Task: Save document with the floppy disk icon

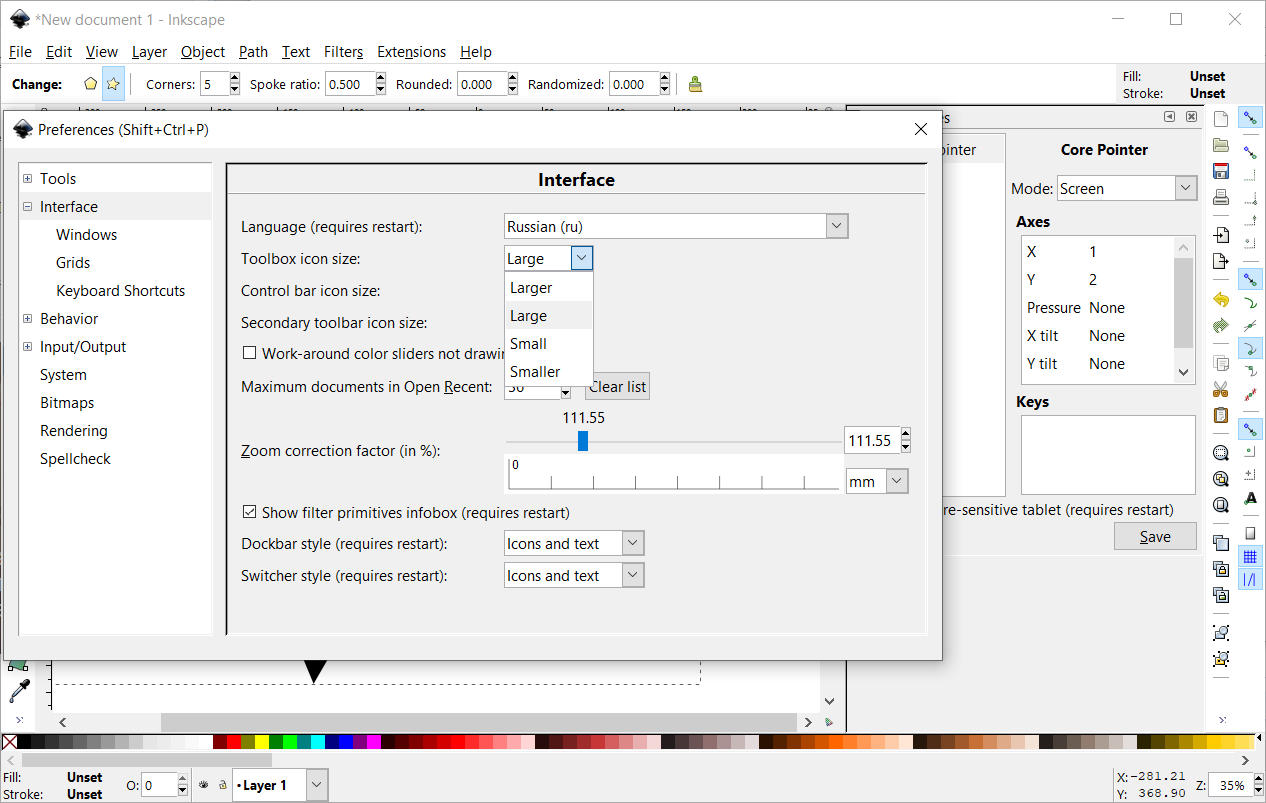Action: tap(1220, 171)
